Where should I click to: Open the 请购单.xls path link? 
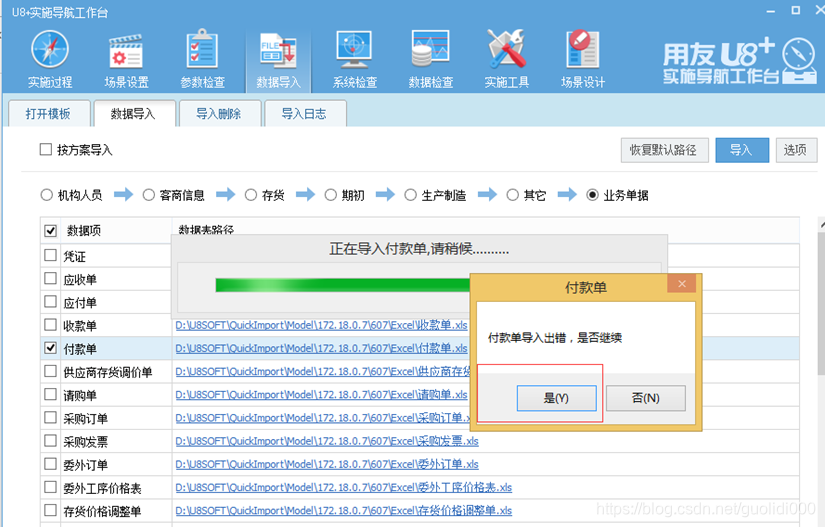(x=321, y=394)
